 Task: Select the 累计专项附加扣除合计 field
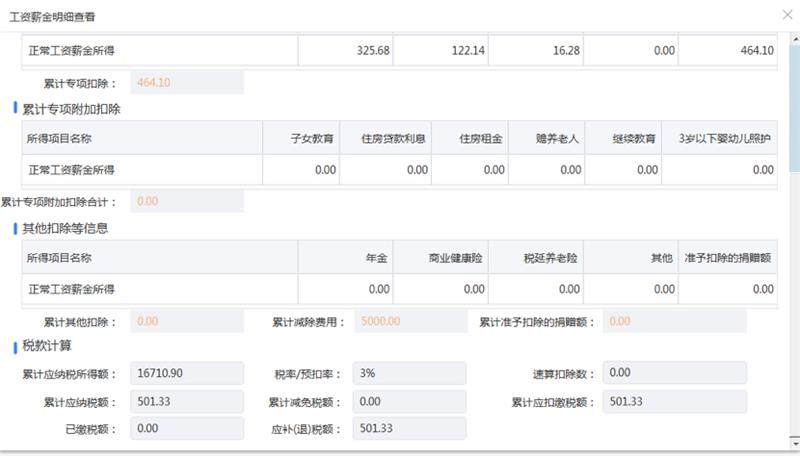(187, 201)
